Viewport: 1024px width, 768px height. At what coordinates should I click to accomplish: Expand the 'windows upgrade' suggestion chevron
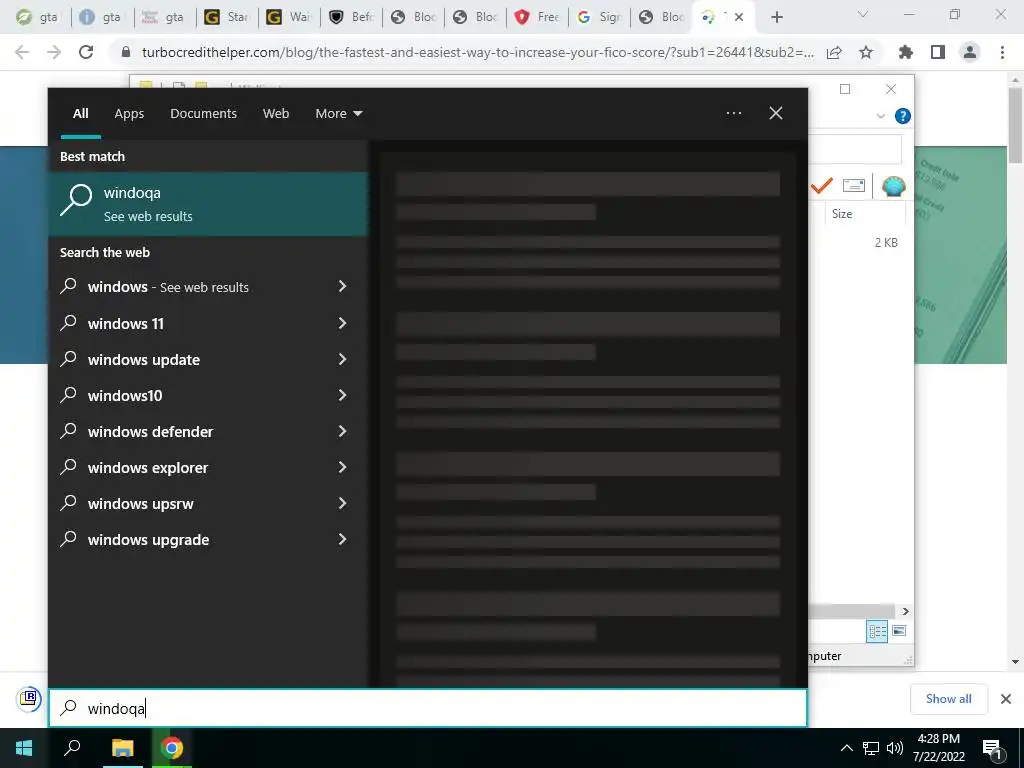click(342, 539)
